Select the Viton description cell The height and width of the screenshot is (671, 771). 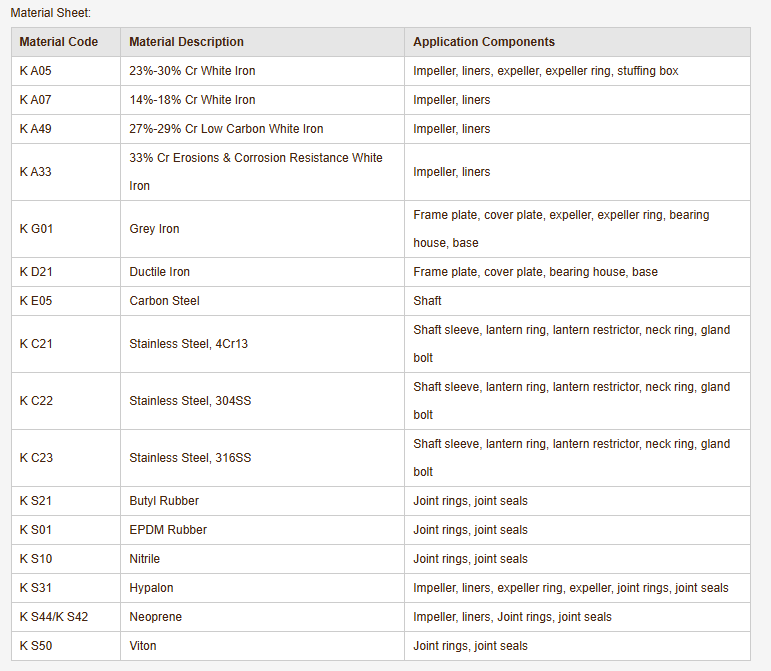tap(143, 646)
